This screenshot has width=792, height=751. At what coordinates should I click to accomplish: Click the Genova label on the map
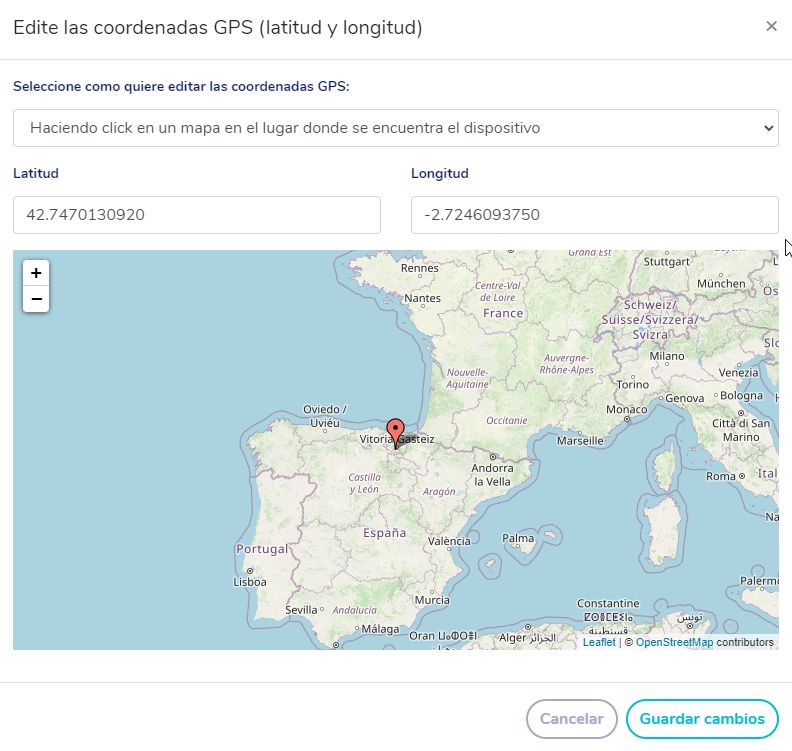click(684, 398)
